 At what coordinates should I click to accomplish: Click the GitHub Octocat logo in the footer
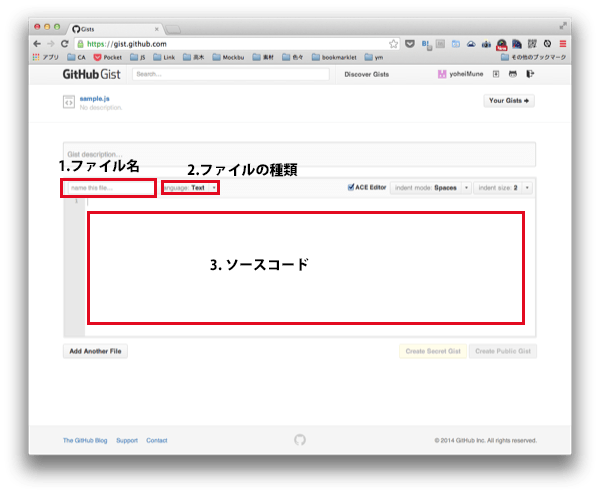click(x=300, y=440)
